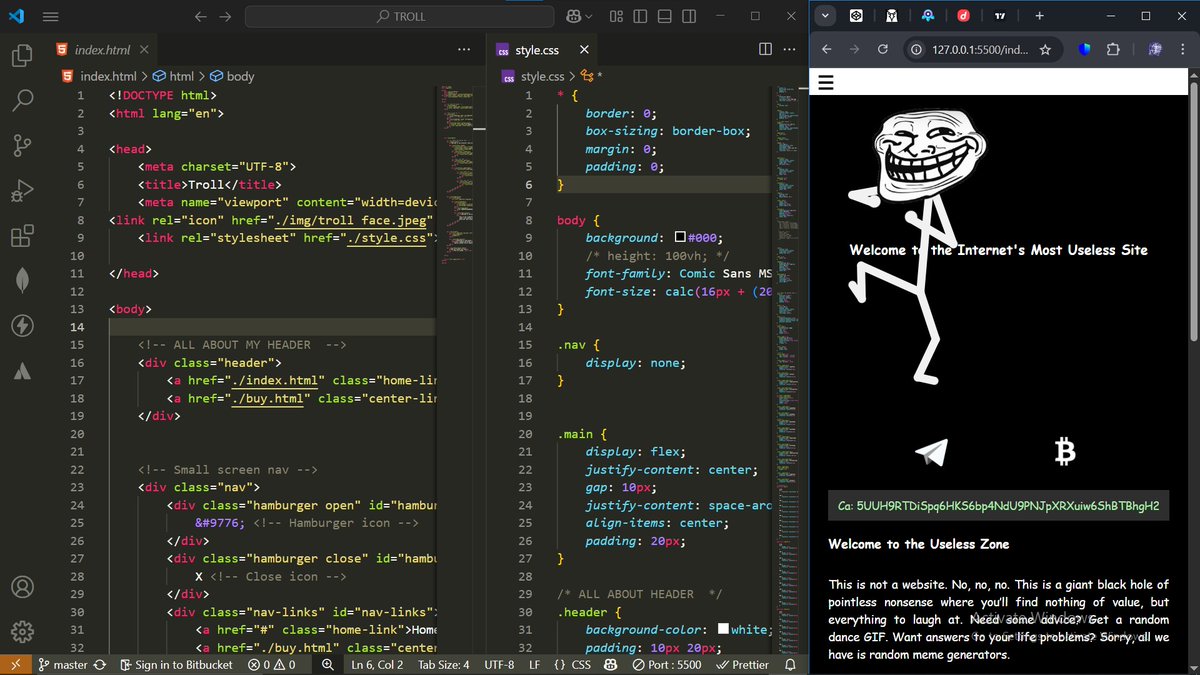
Task: Click the Prettier formatter status
Action: click(743, 664)
